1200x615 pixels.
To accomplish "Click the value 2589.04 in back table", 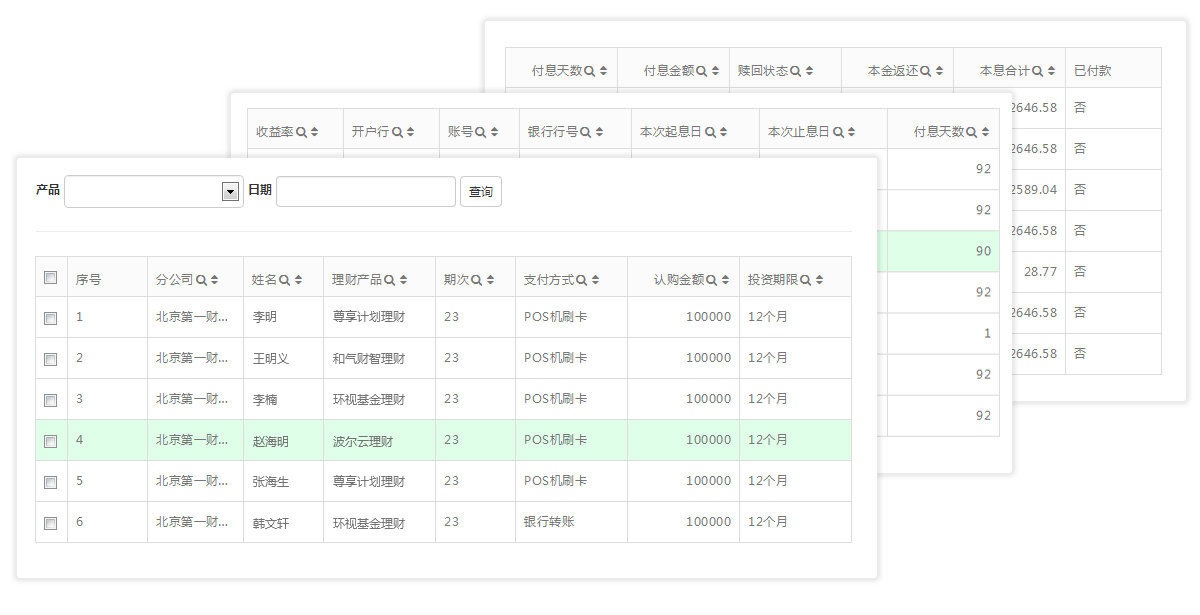I will (1033, 189).
